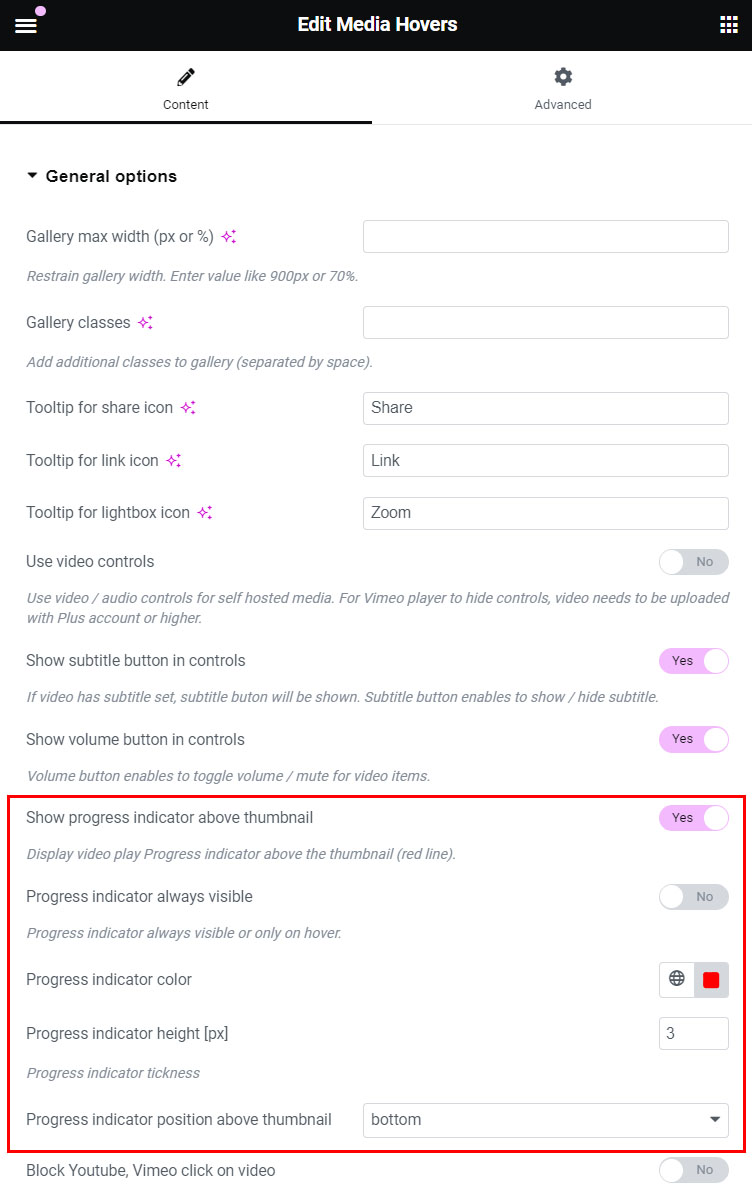Click the globe global color icon
Viewport: 752px width, 1192px height.
coord(677,979)
